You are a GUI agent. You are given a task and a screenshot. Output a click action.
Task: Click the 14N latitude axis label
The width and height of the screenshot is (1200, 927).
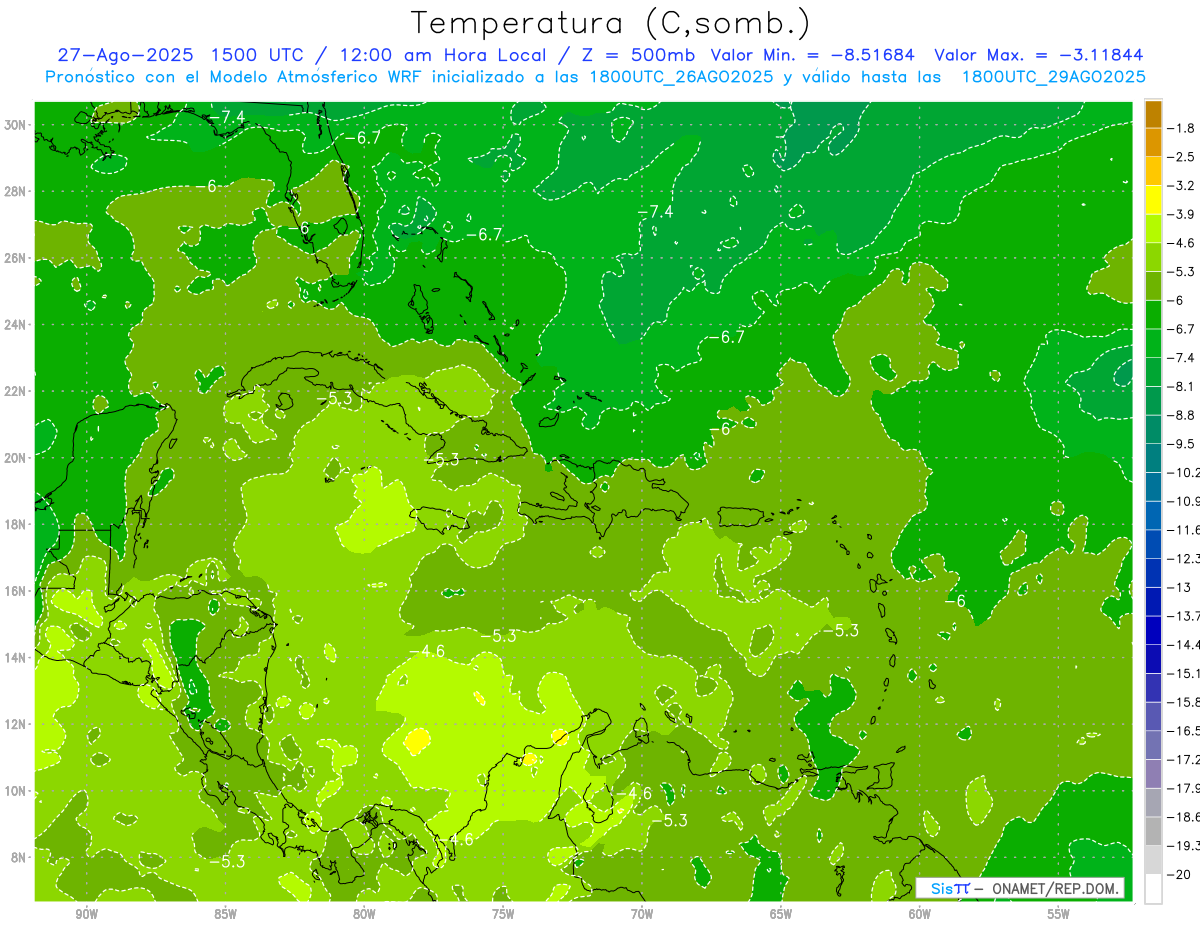tap(17, 657)
